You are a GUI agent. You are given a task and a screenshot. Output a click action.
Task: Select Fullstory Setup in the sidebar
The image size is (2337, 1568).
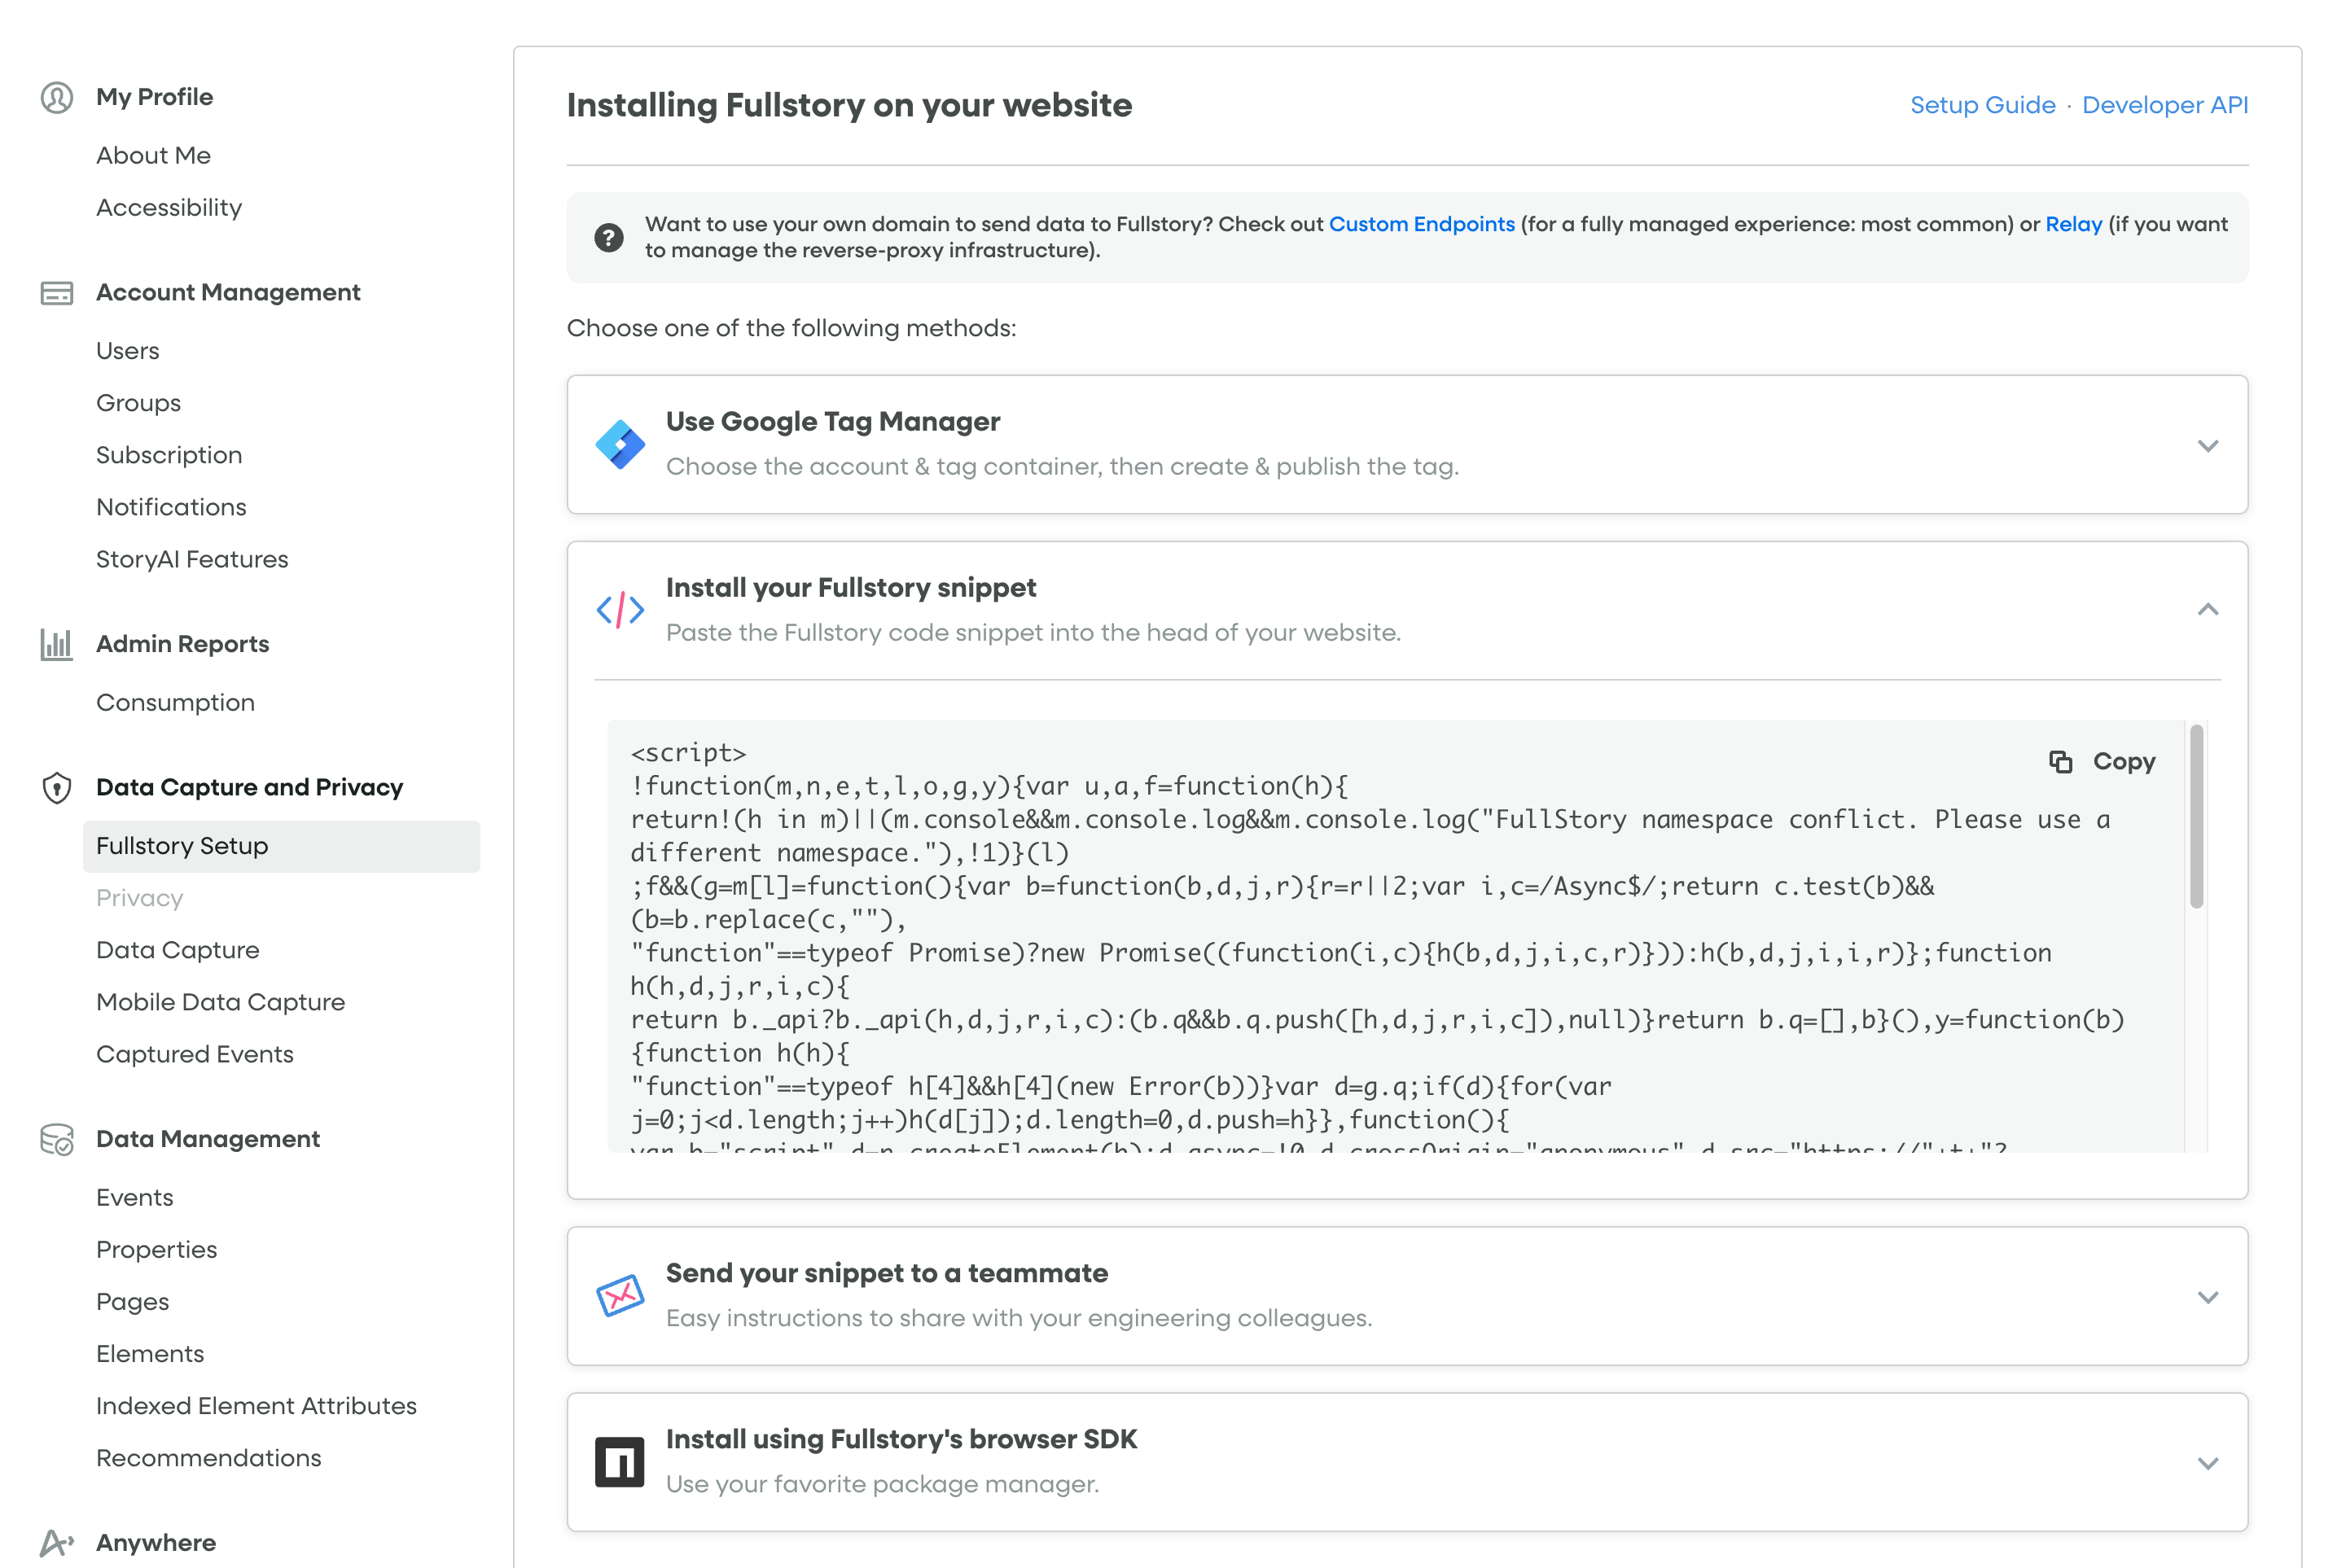coord(281,846)
